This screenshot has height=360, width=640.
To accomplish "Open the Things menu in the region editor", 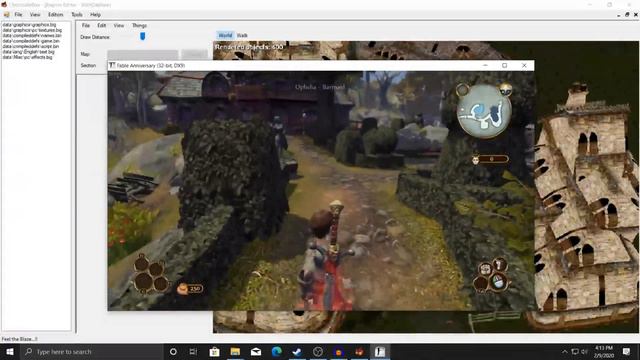I will point(139,25).
